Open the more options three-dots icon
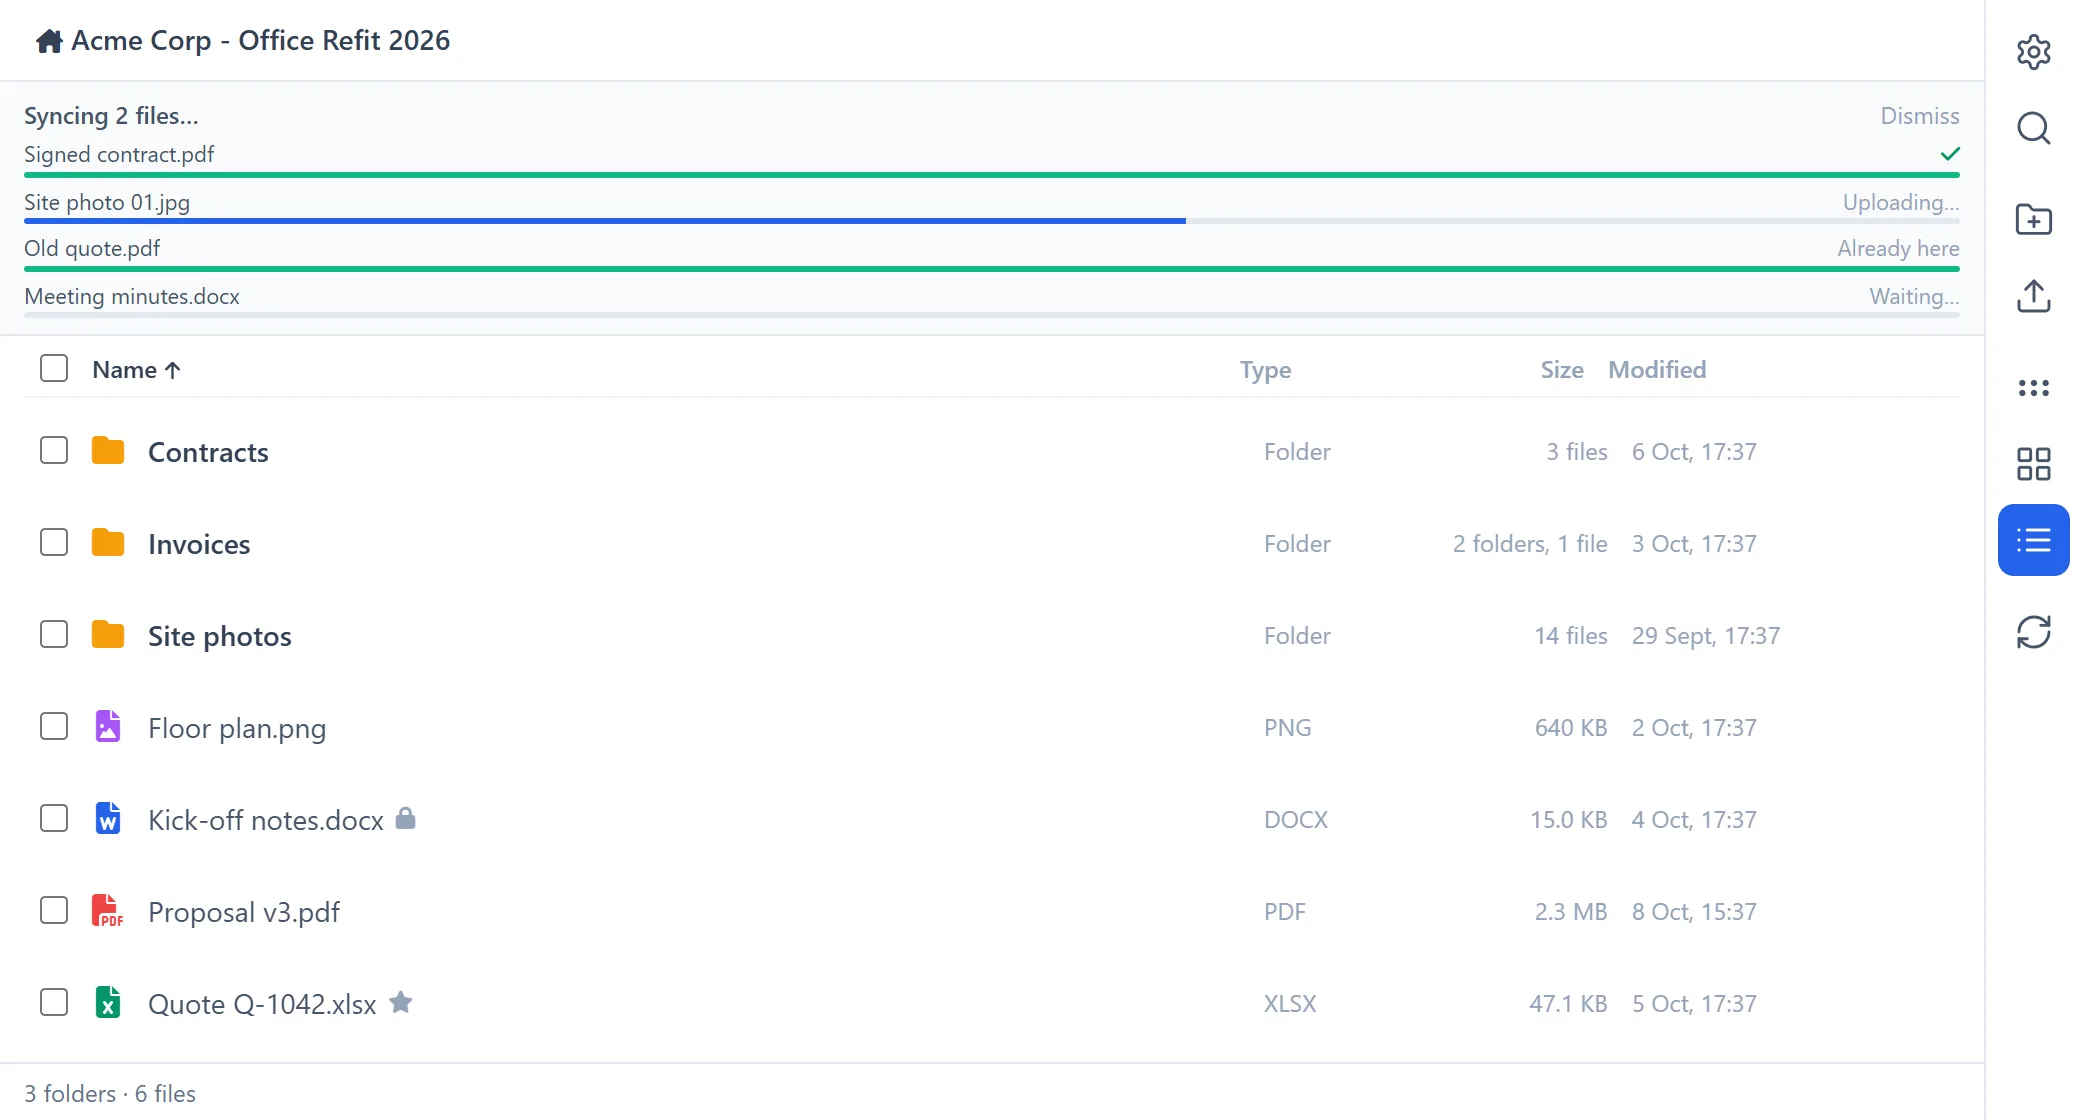 2033,388
